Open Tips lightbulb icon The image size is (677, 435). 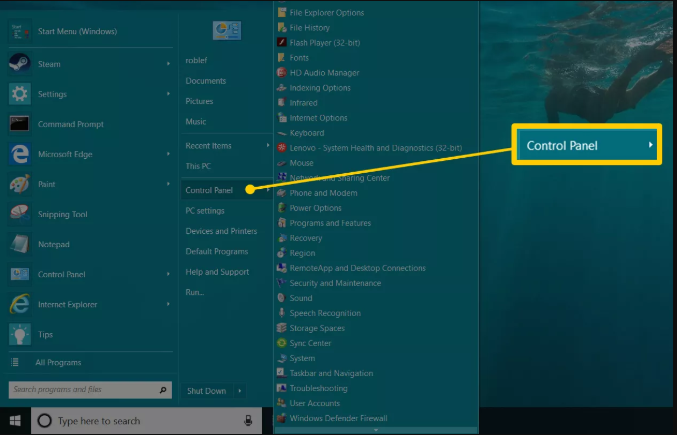[x=20, y=334]
